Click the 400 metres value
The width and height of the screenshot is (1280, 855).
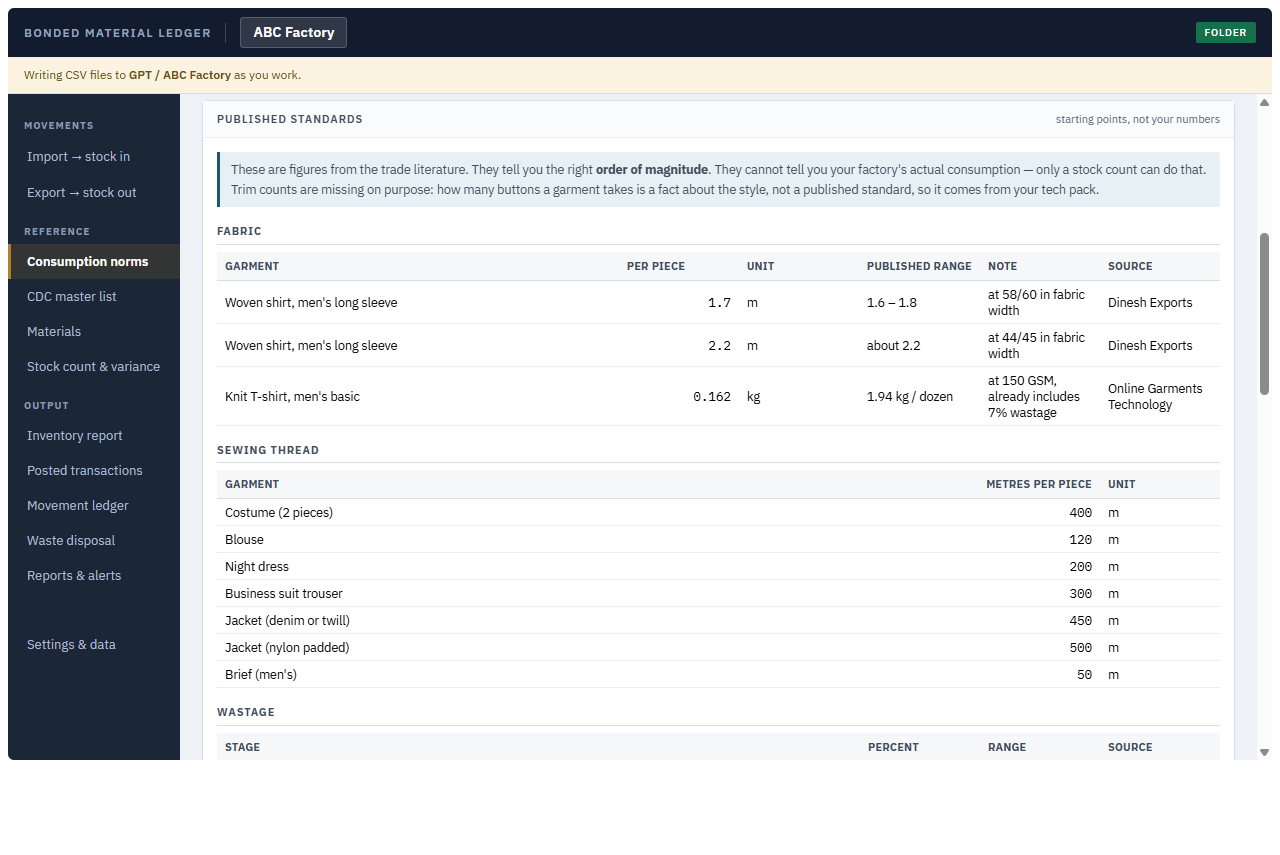(x=1080, y=513)
